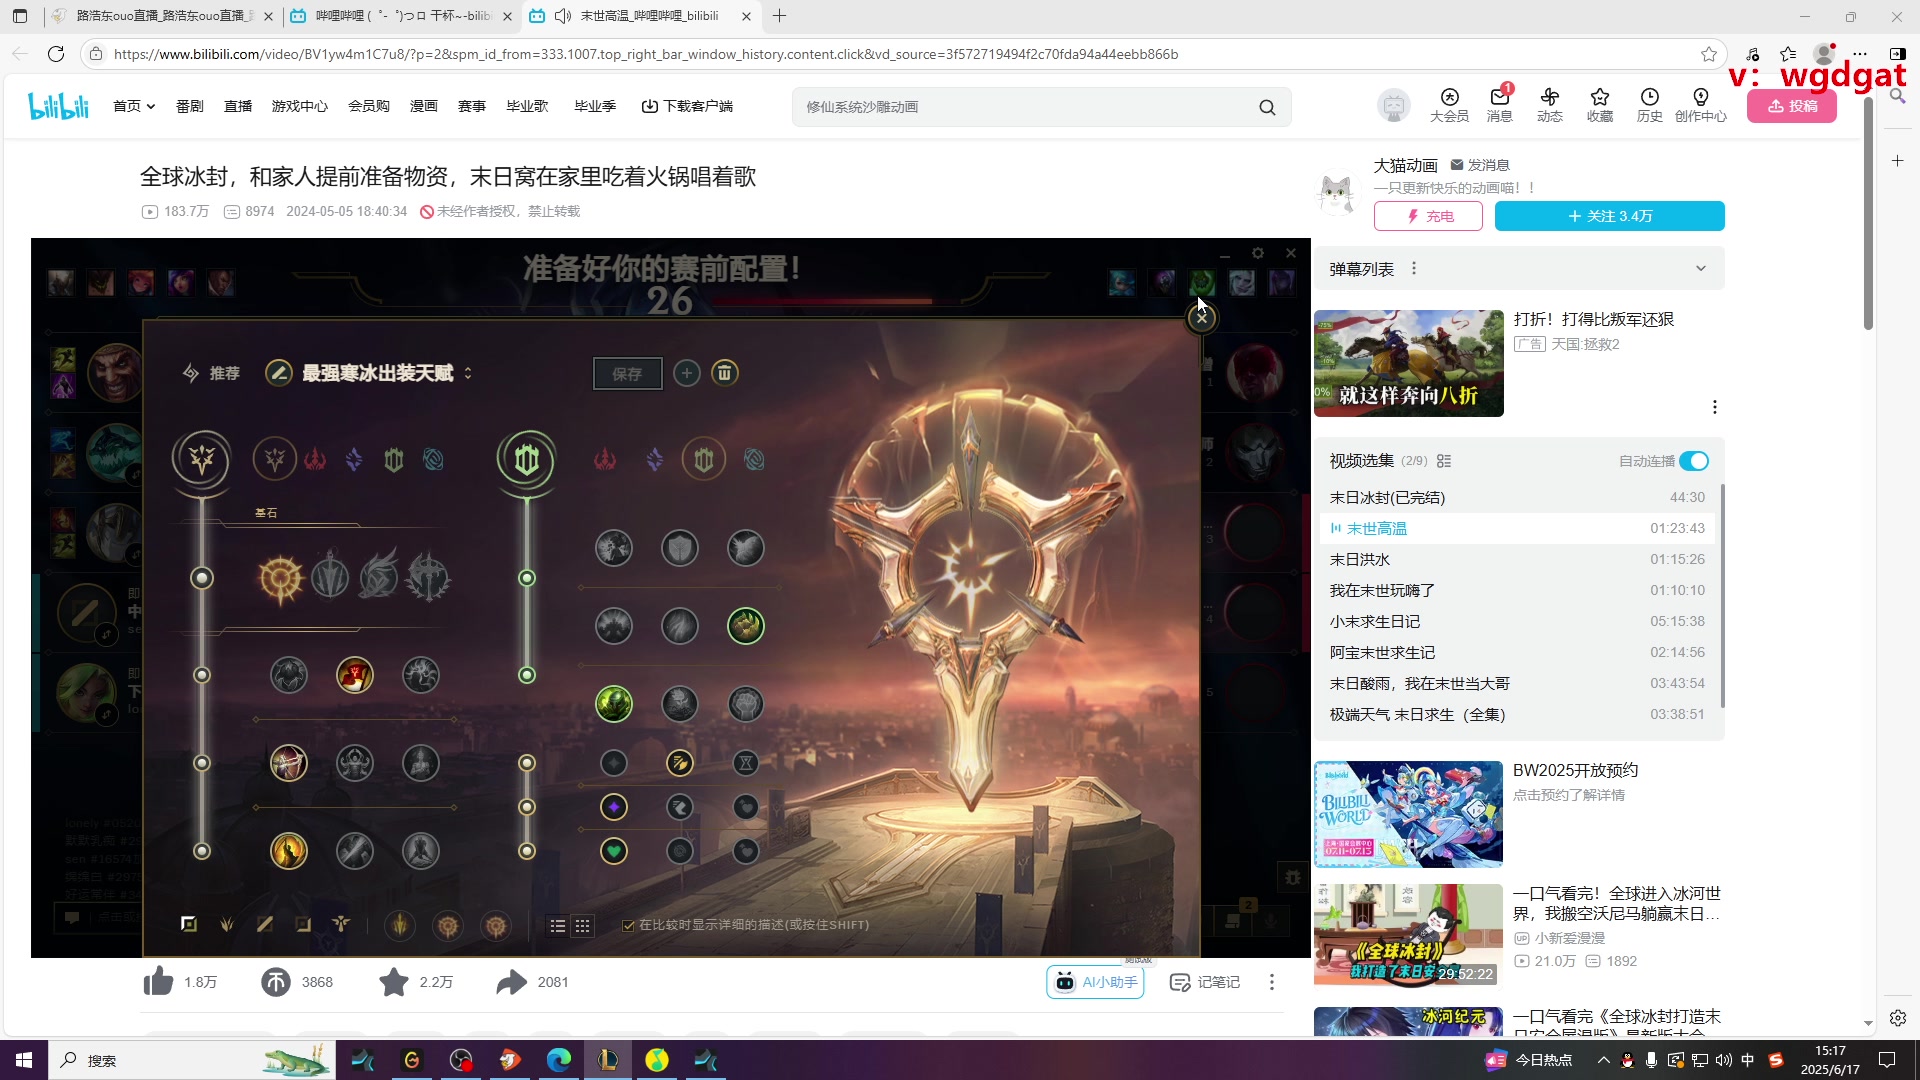This screenshot has width=1920, height=1080.
Task: Play episode 末日冰封(已完结)
Action: [x=1517, y=497]
